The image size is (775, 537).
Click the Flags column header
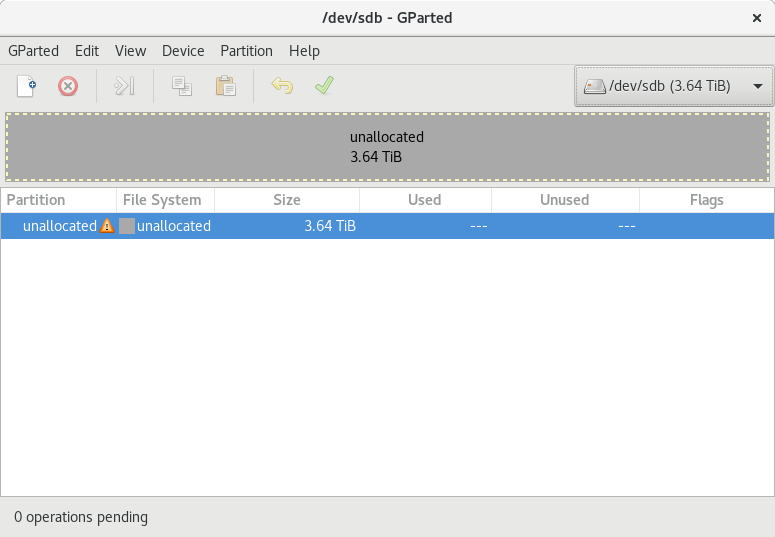(707, 200)
